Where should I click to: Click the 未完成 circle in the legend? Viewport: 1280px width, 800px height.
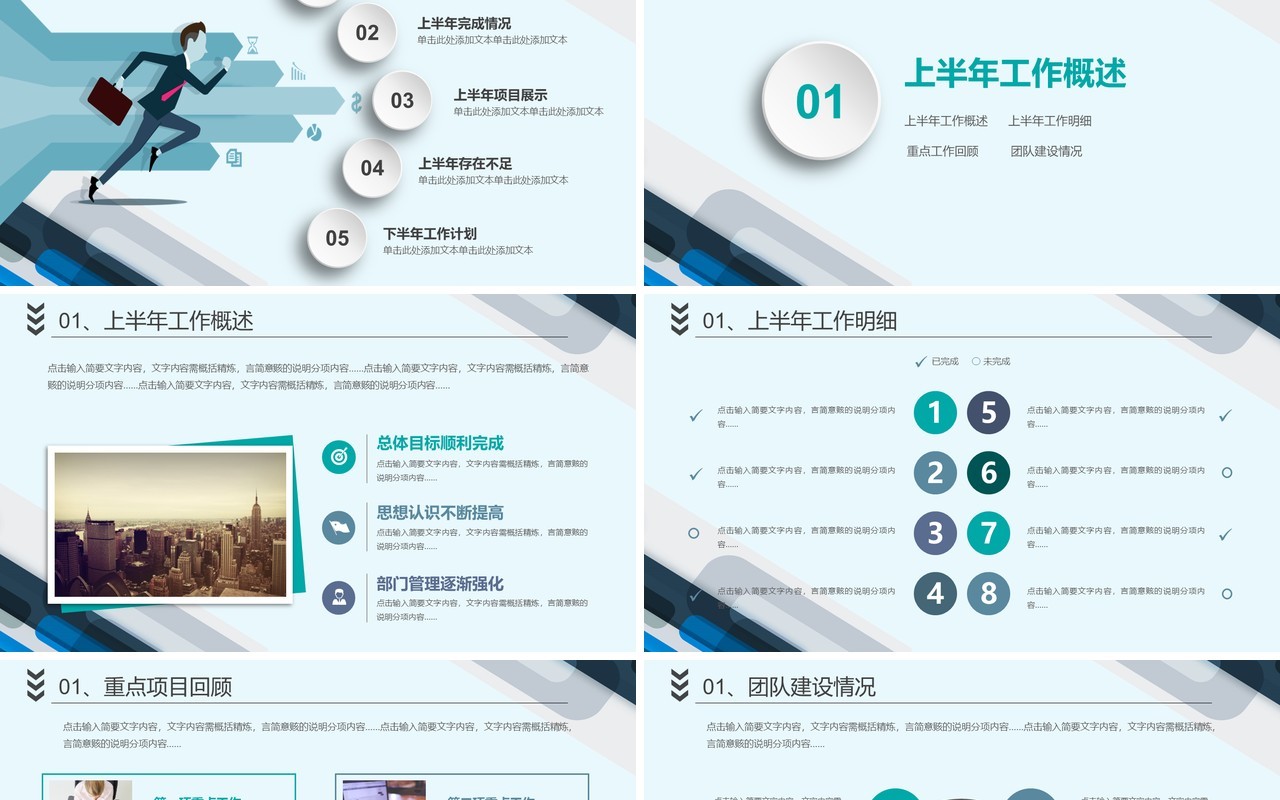point(976,361)
